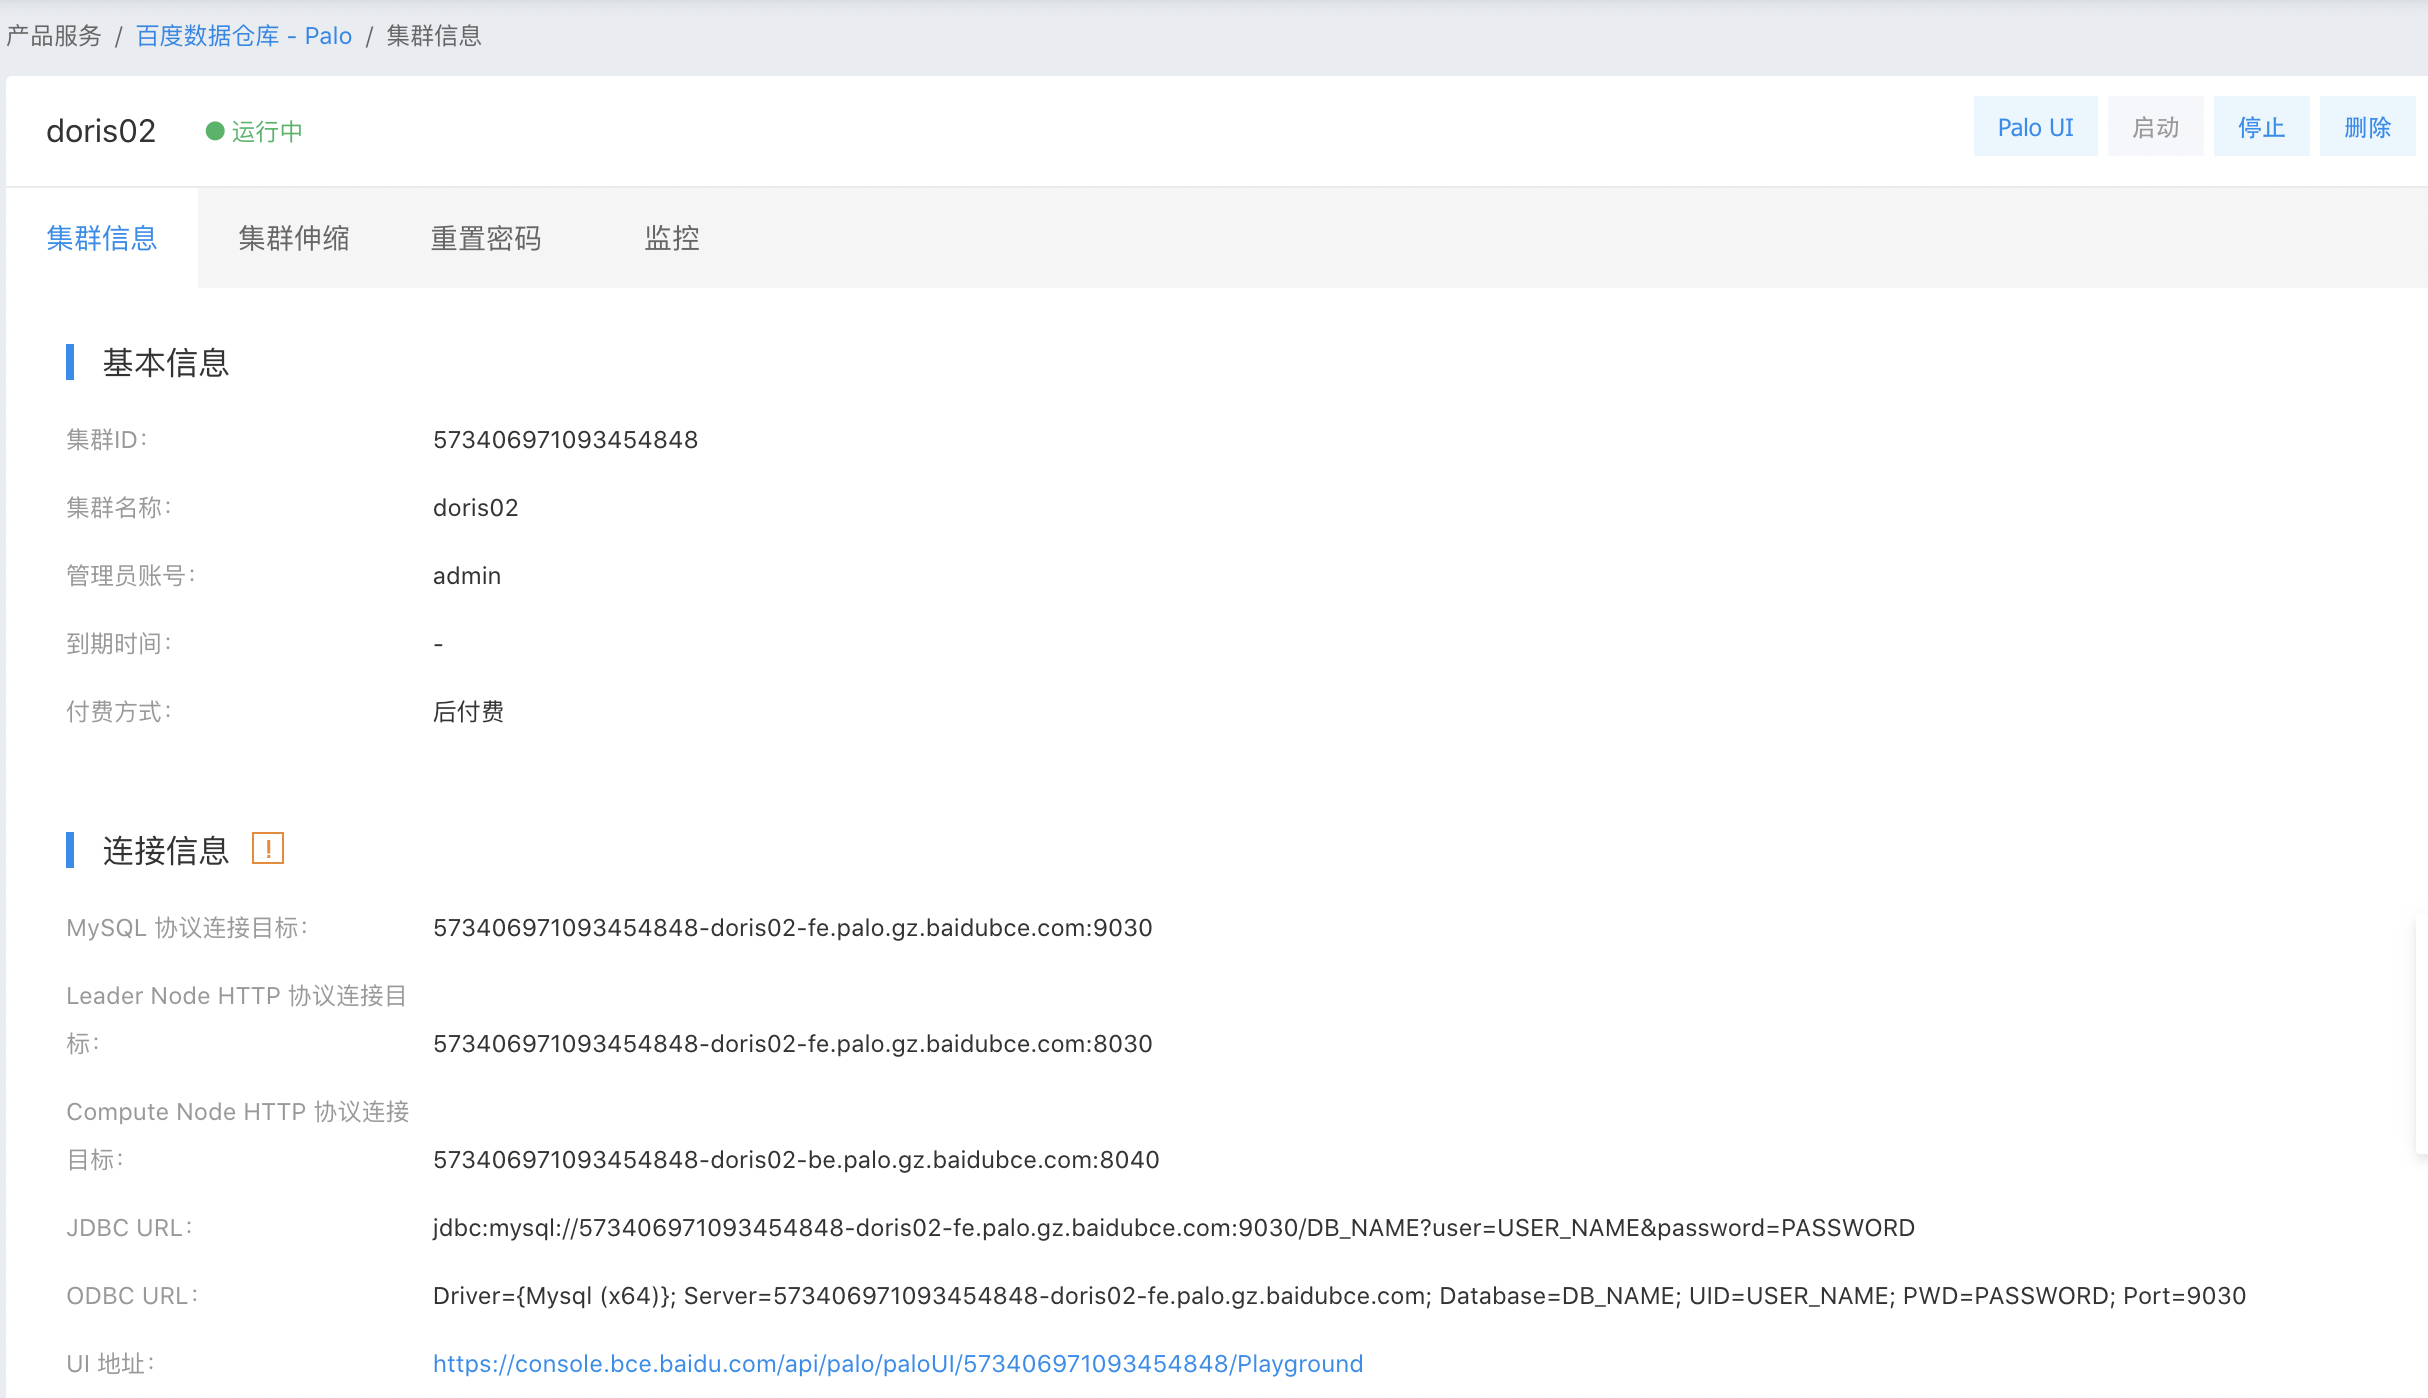The width and height of the screenshot is (2428, 1398).
Task: Stop the cluster with 停止 button
Action: [x=2261, y=127]
